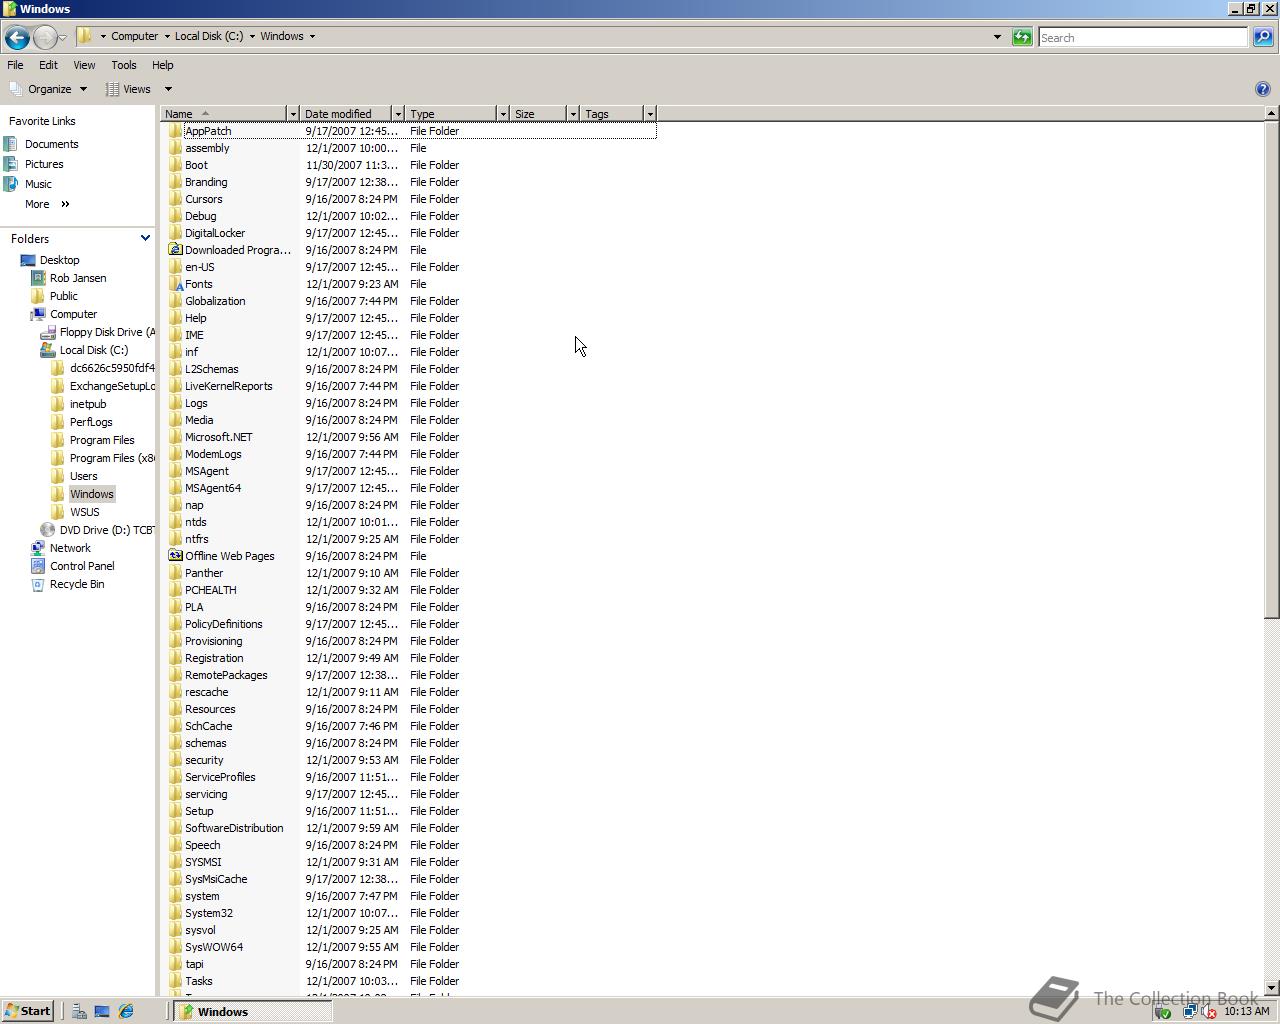Open the Edit menu
The image size is (1280, 1024).
click(x=48, y=65)
